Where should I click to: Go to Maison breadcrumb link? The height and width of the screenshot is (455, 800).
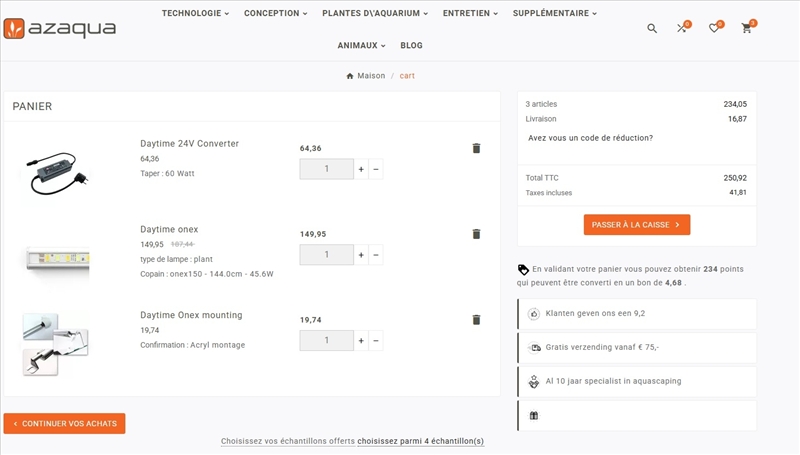[x=371, y=75]
